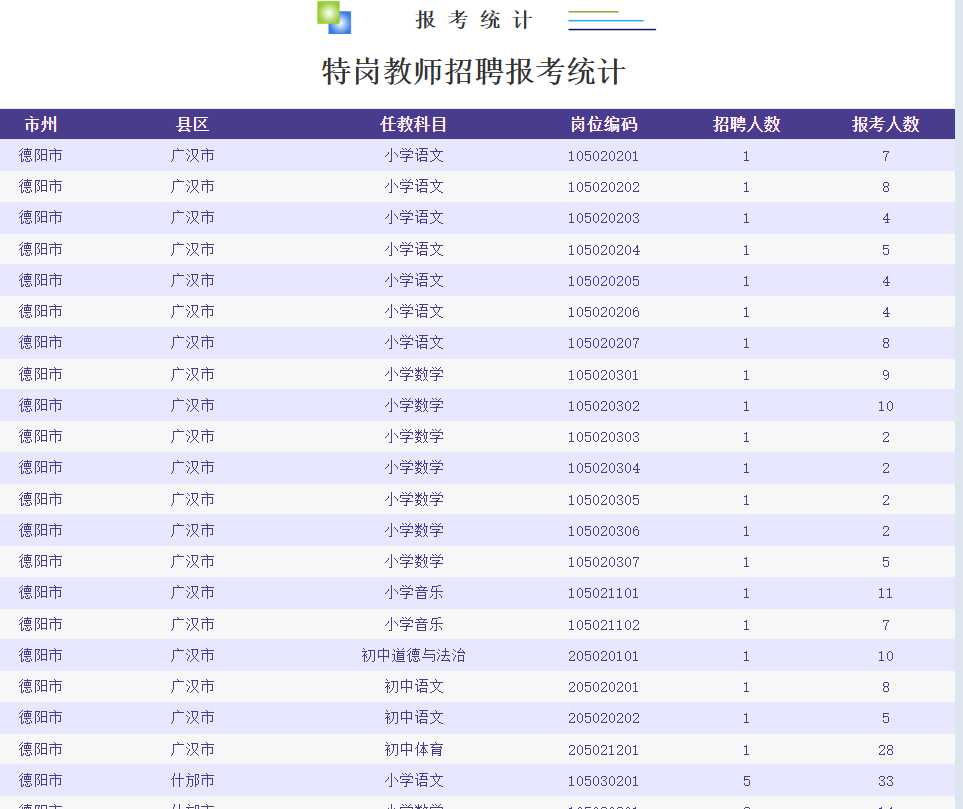Click position code 205021201

(x=603, y=750)
